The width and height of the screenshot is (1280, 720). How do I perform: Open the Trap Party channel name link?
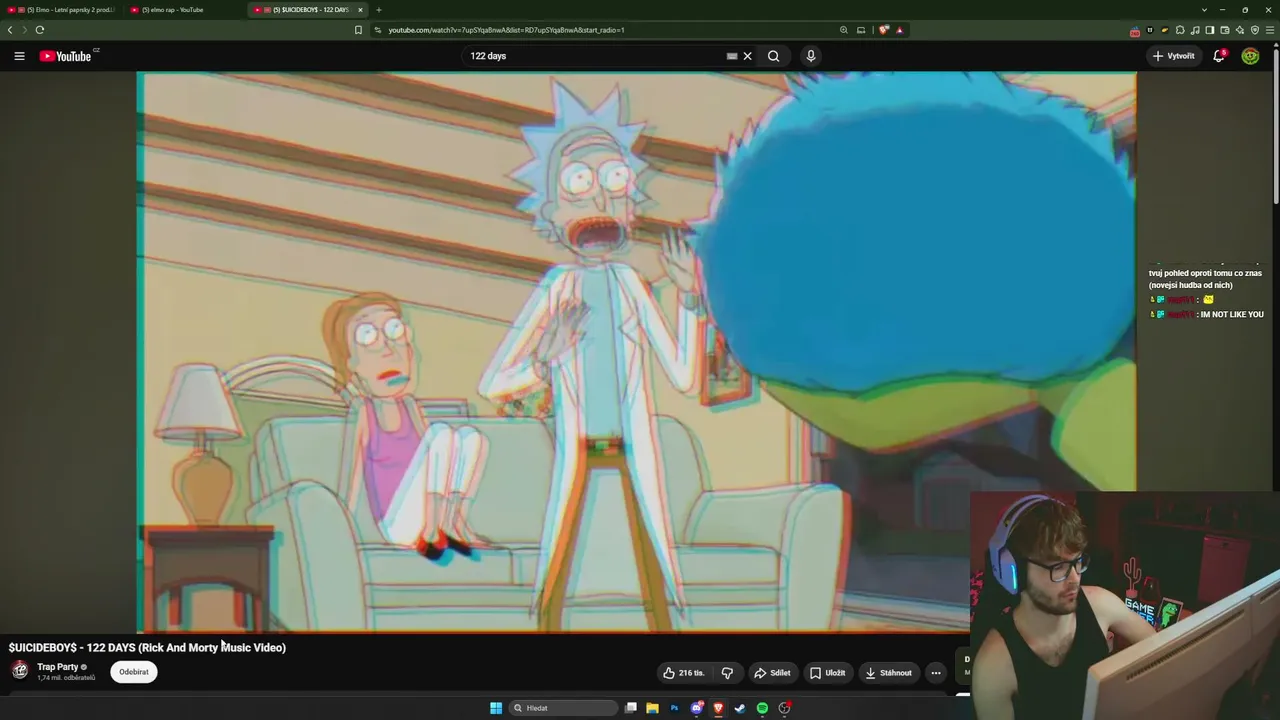click(58, 667)
